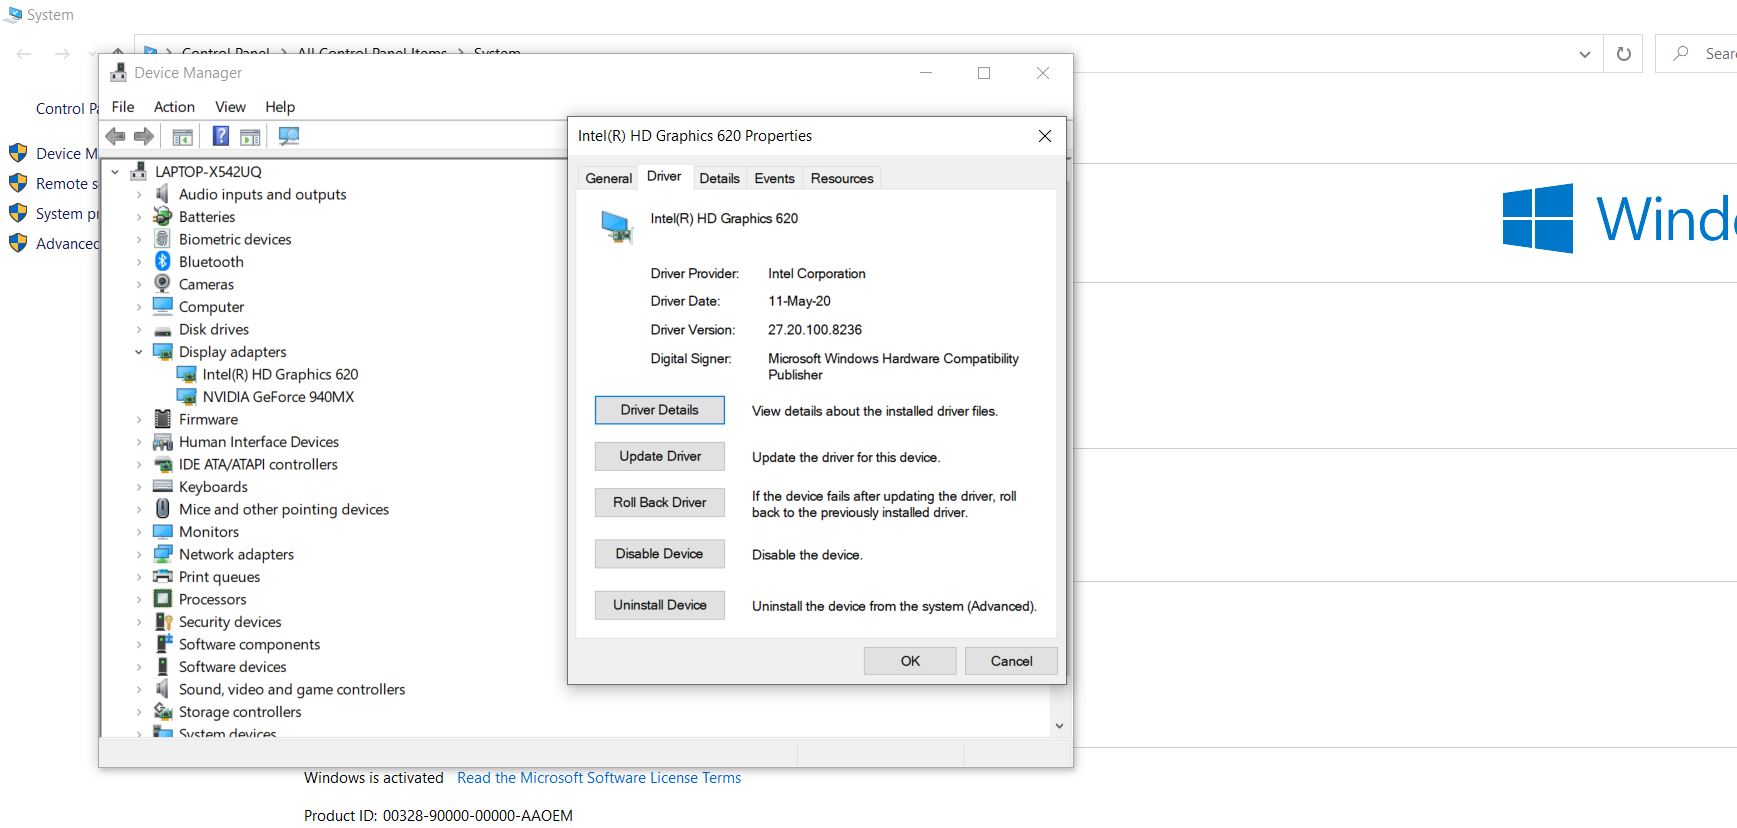Click the driver version value 27.20.100.8236
The height and width of the screenshot is (828, 1737).
[815, 330]
